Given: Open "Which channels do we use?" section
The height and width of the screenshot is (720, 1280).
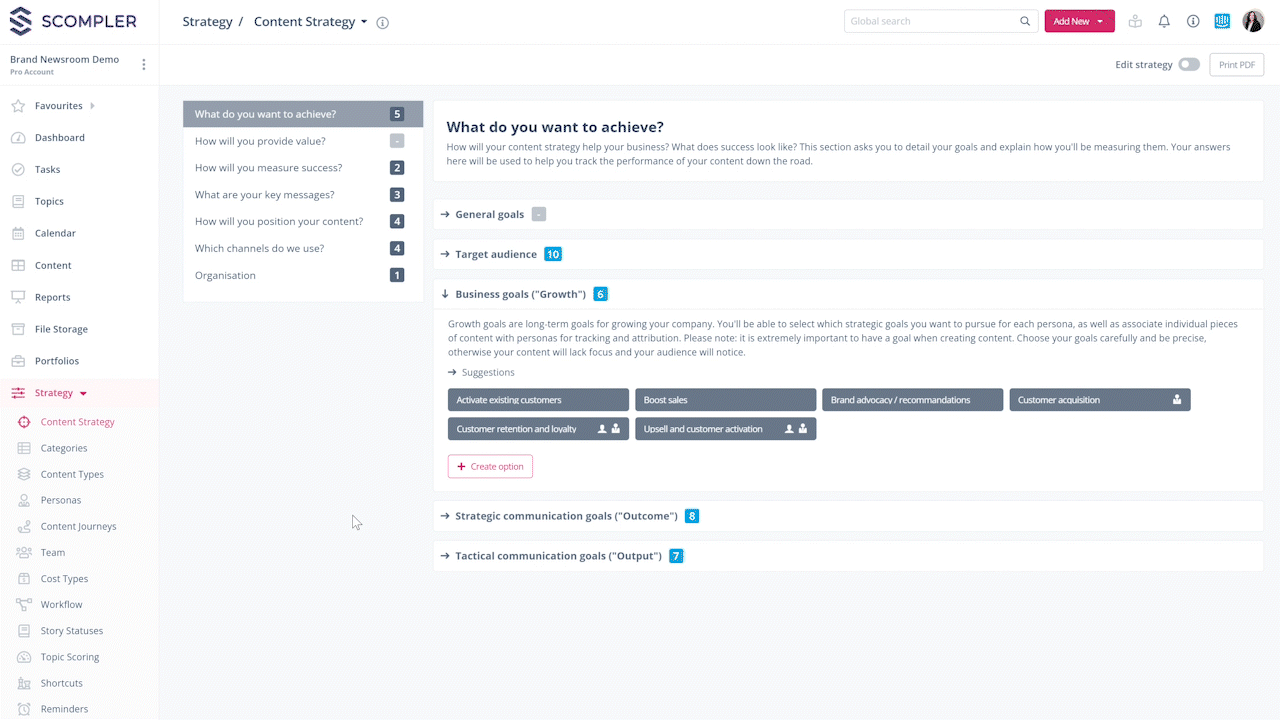Looking at the screenshot, I should point(259,248).
